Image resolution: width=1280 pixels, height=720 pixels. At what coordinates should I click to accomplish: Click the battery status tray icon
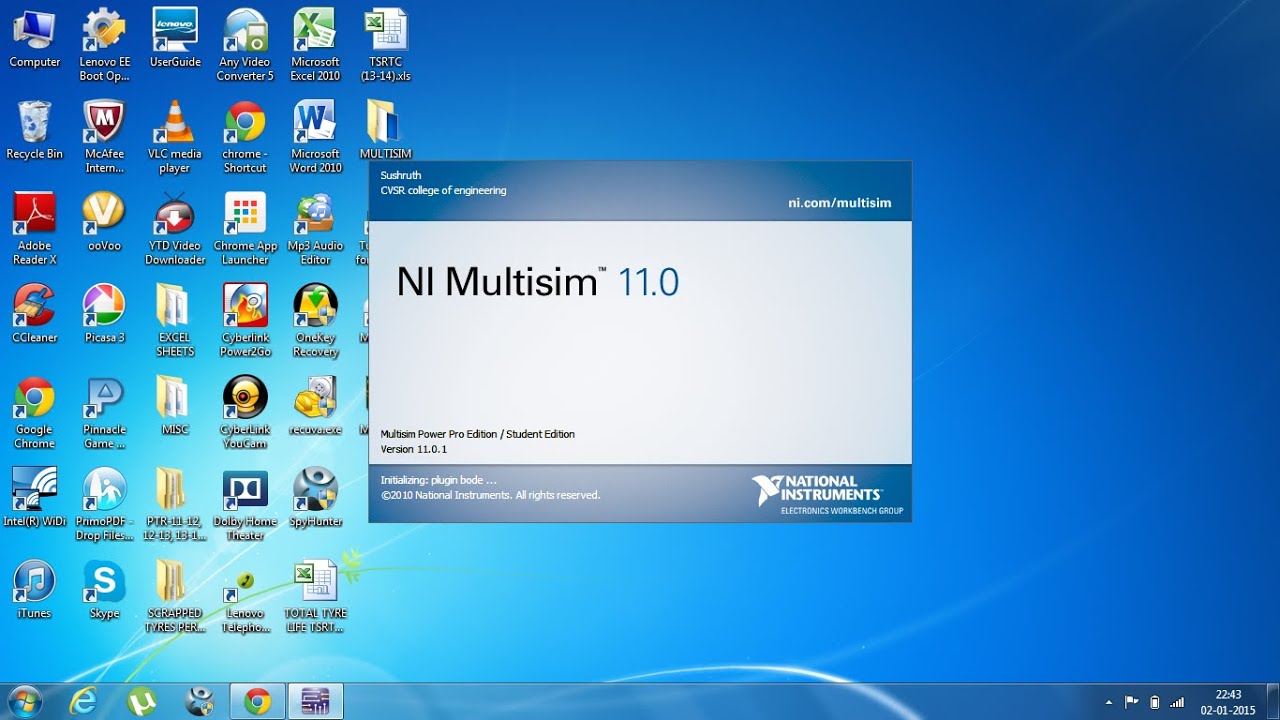(1155, 702)
